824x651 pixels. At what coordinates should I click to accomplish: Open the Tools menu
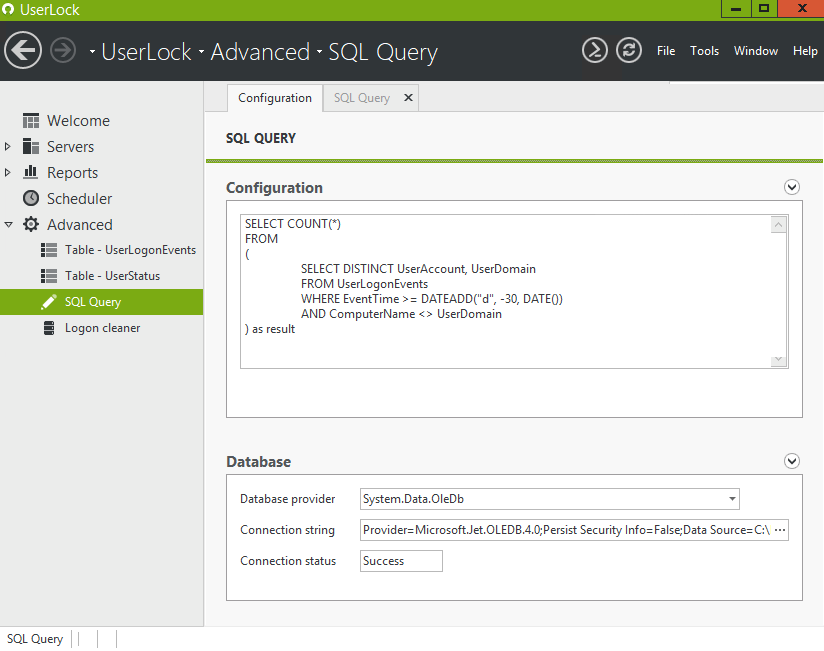704,51
